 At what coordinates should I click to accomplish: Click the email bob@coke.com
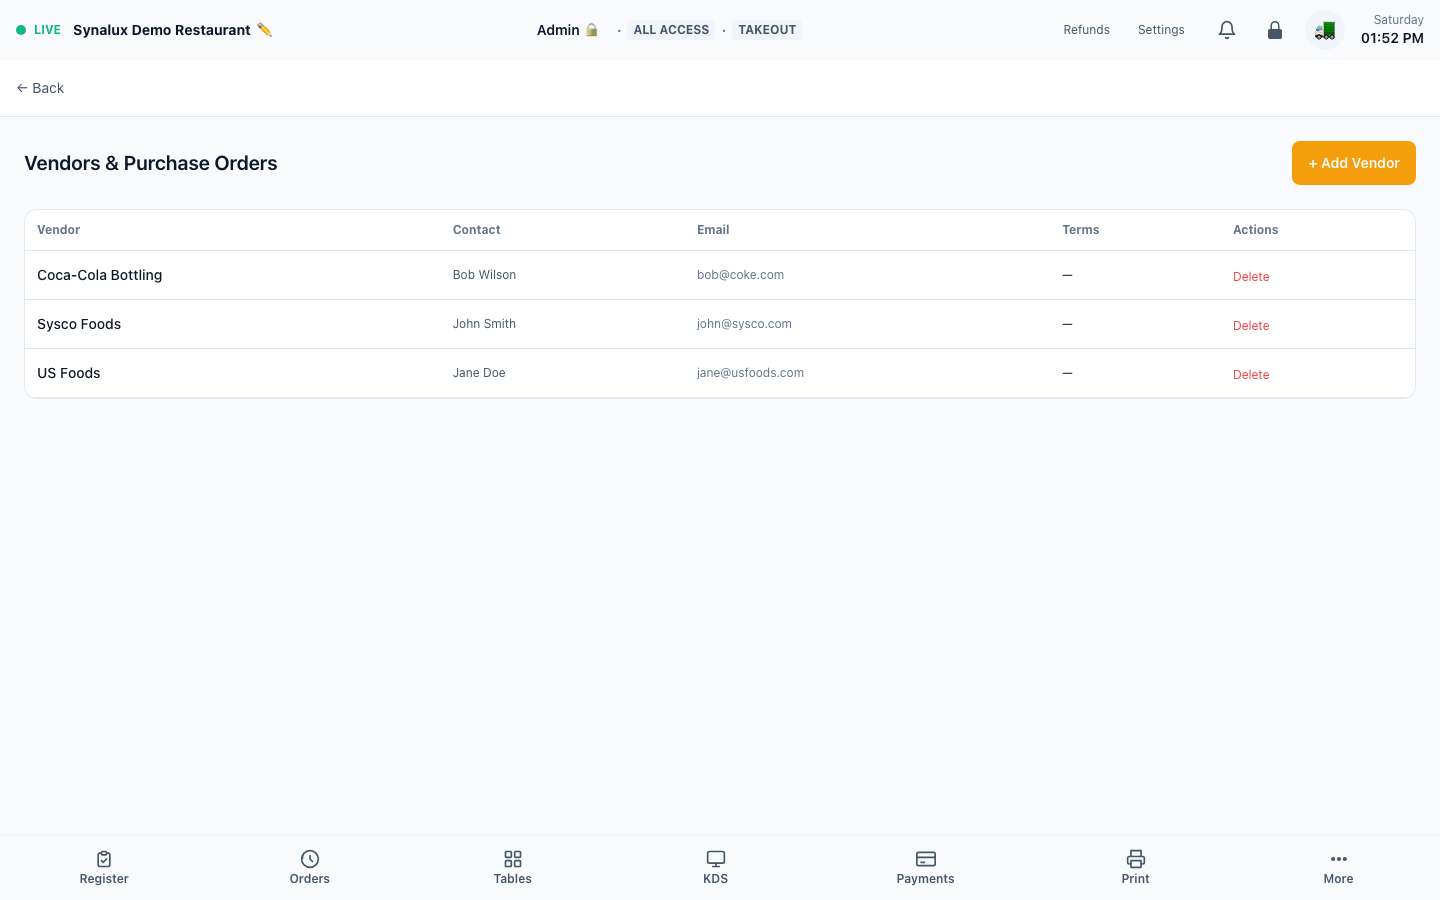coord(741,275)
